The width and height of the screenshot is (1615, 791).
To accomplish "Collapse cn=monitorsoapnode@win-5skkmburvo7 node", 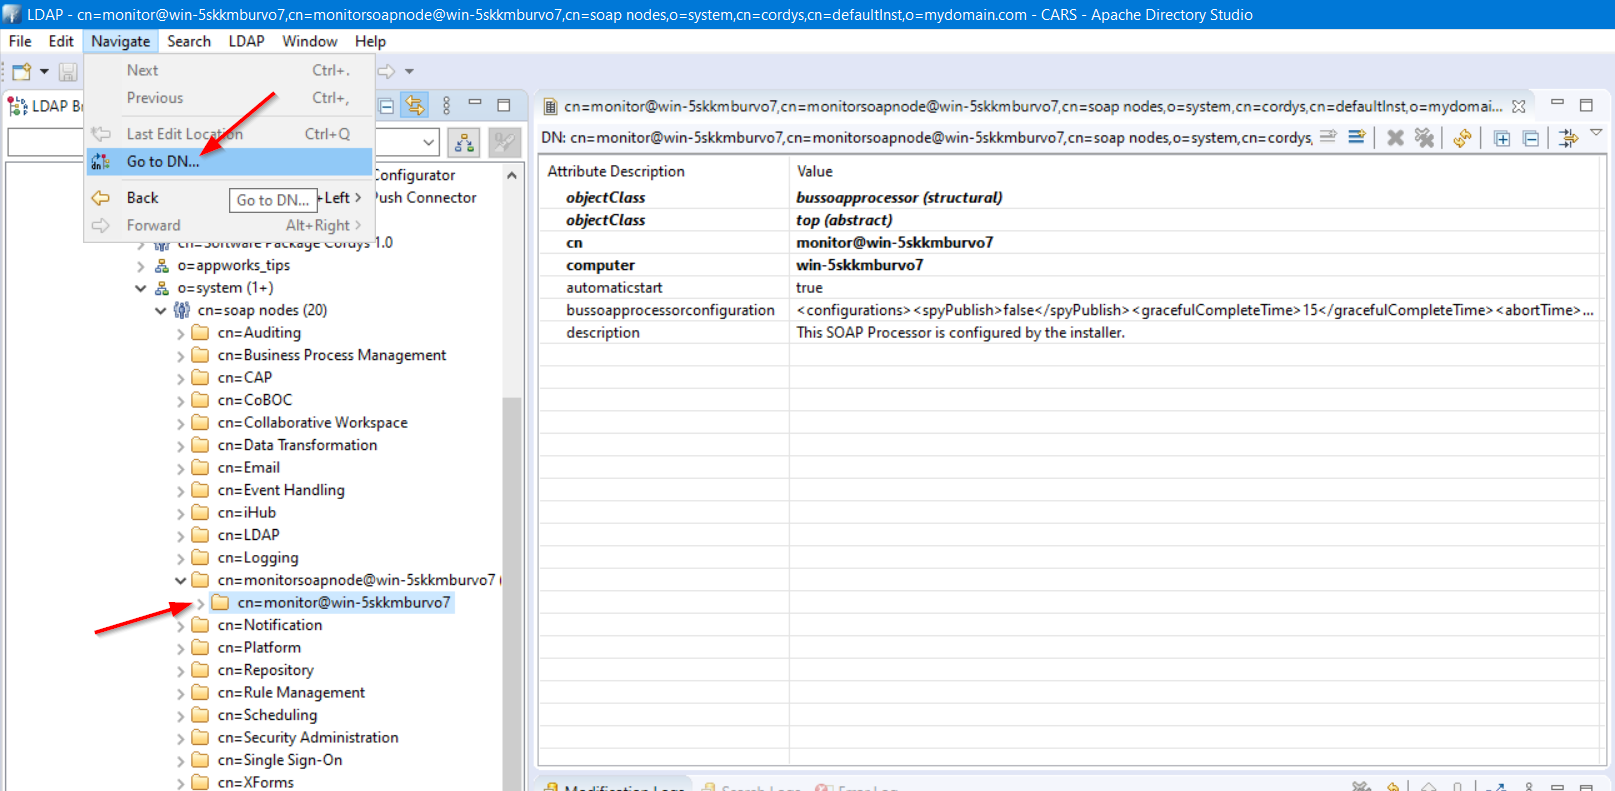I will click(180, 580).
